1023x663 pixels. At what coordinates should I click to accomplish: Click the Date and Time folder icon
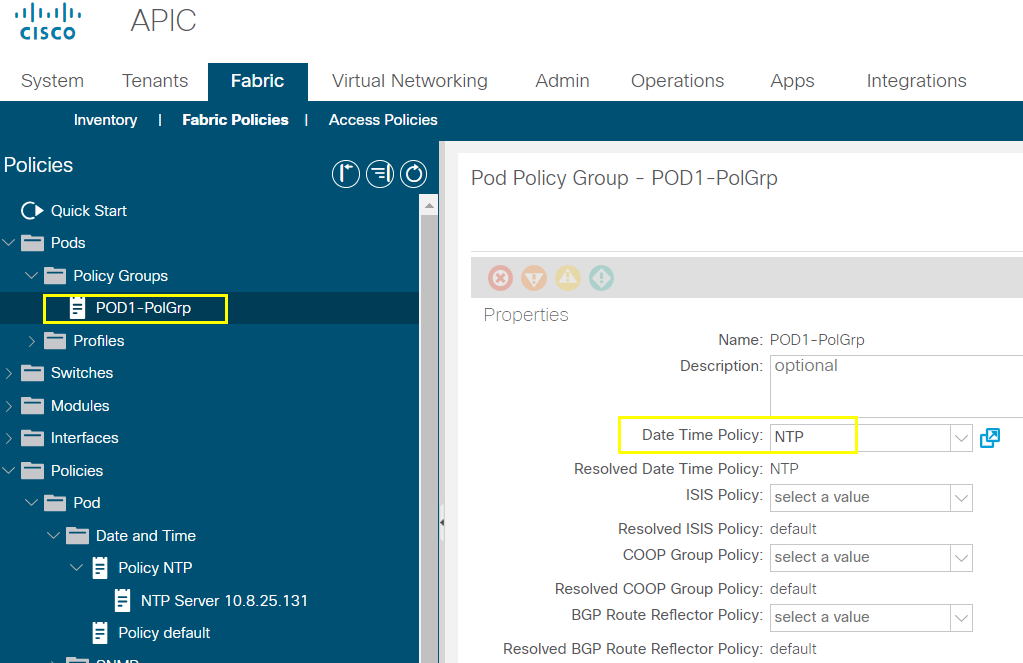tap(77, 536)
